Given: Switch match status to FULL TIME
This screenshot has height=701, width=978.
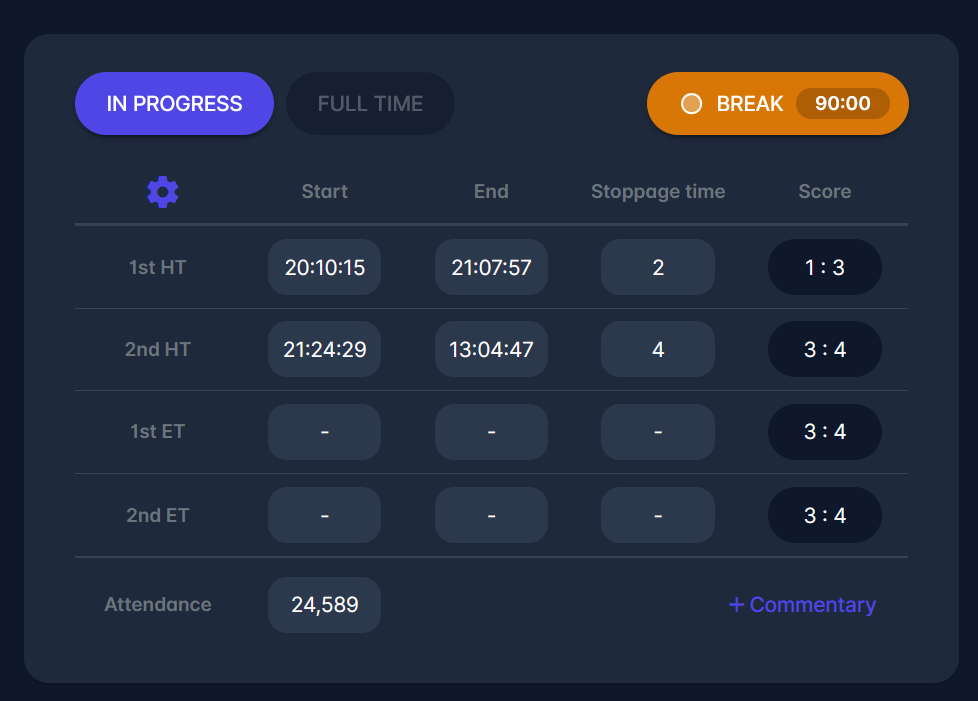Looking at the screenshot, I should [370, 104].
